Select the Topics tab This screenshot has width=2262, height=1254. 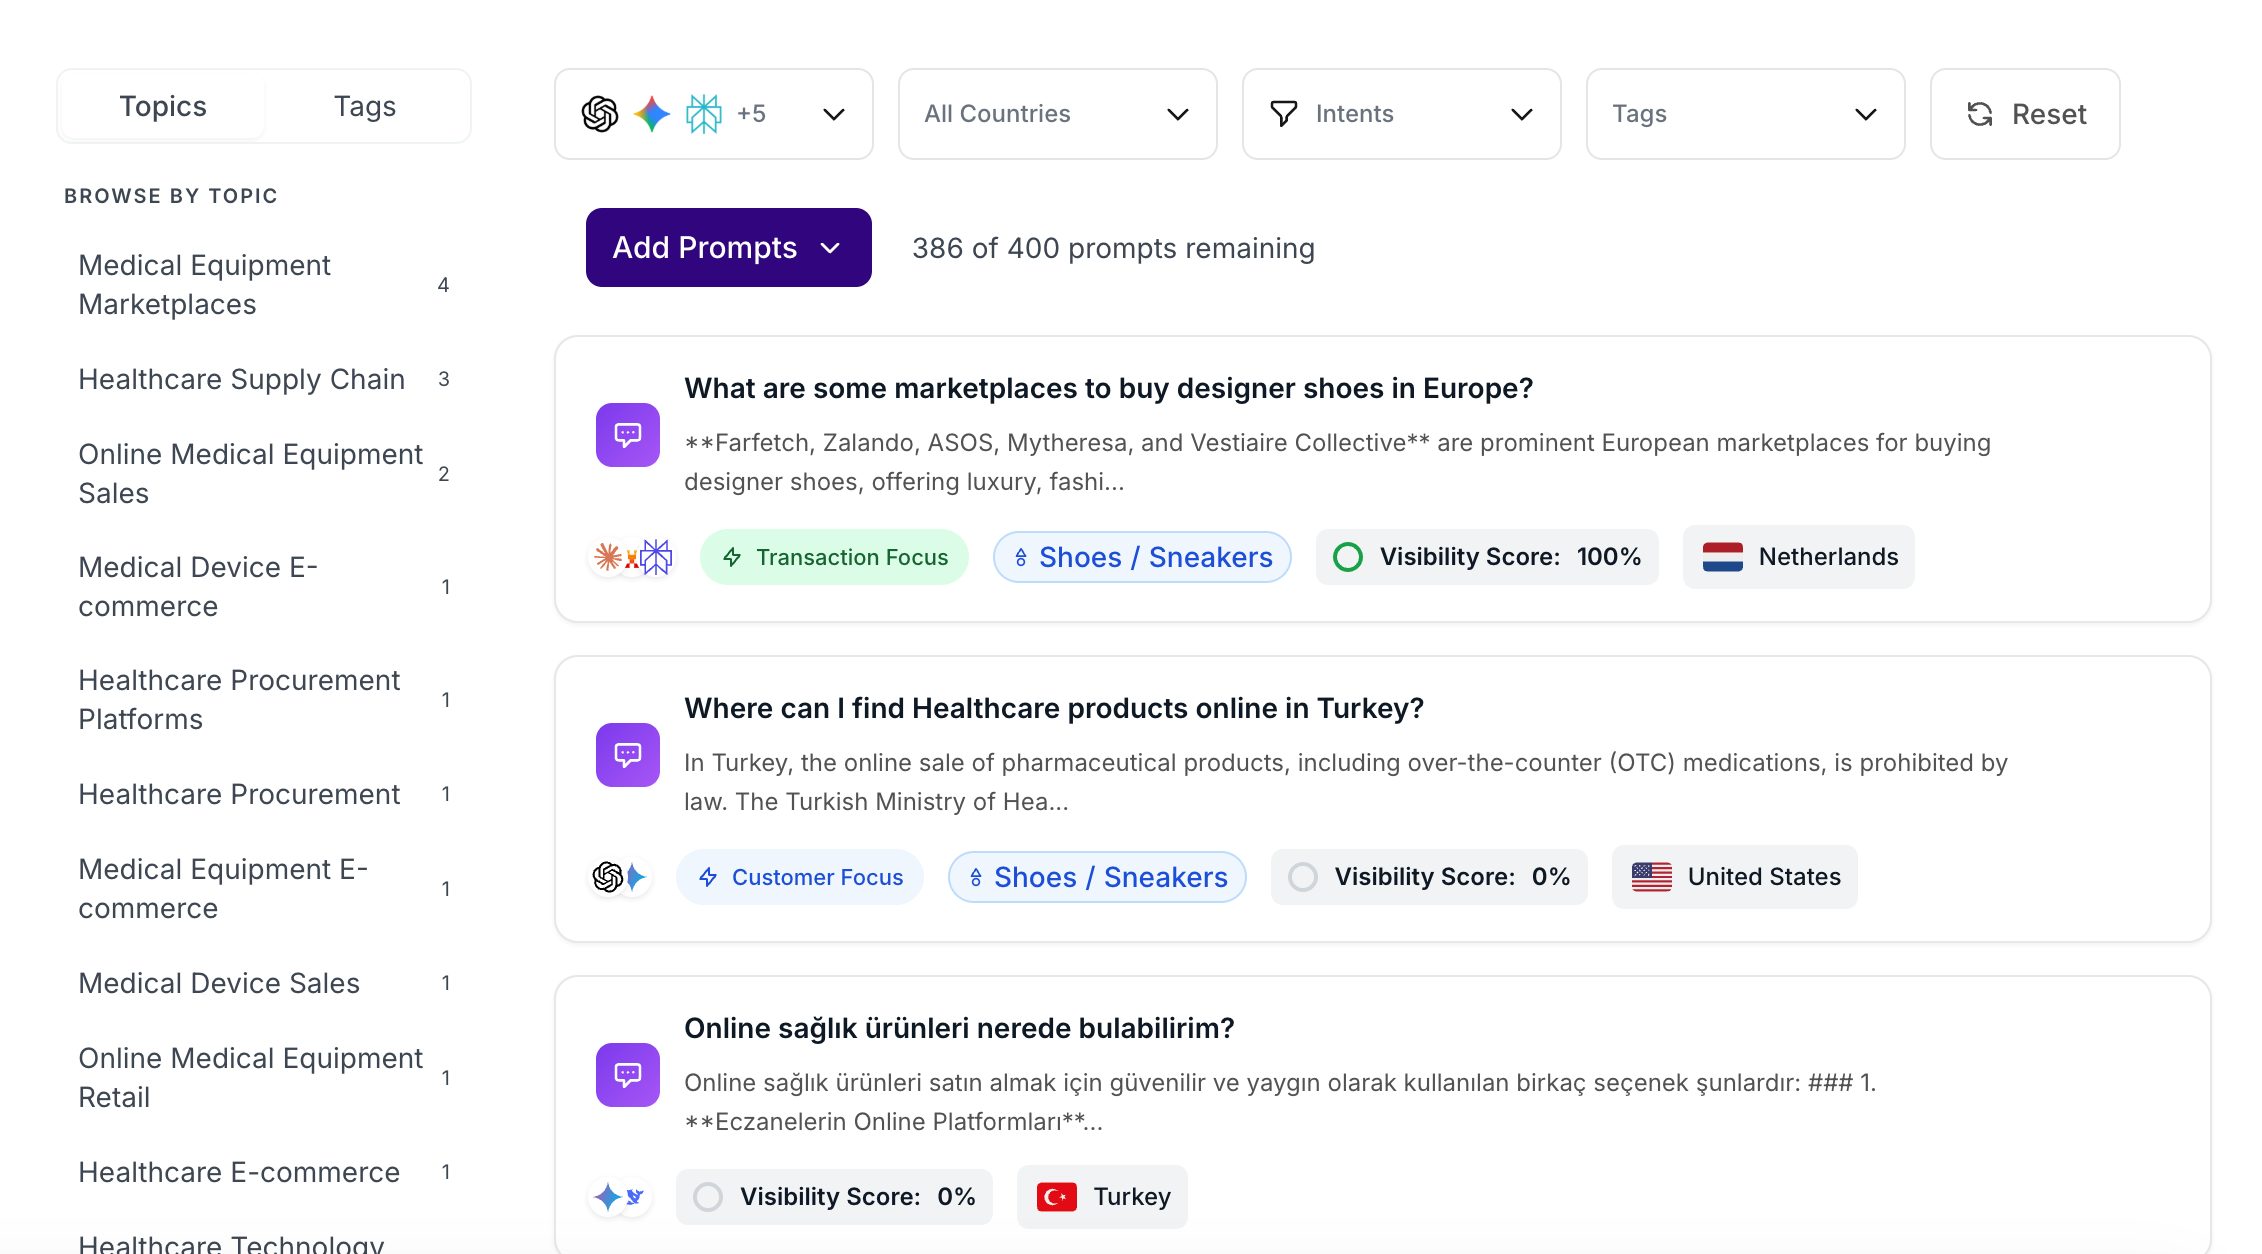(163, 106)
